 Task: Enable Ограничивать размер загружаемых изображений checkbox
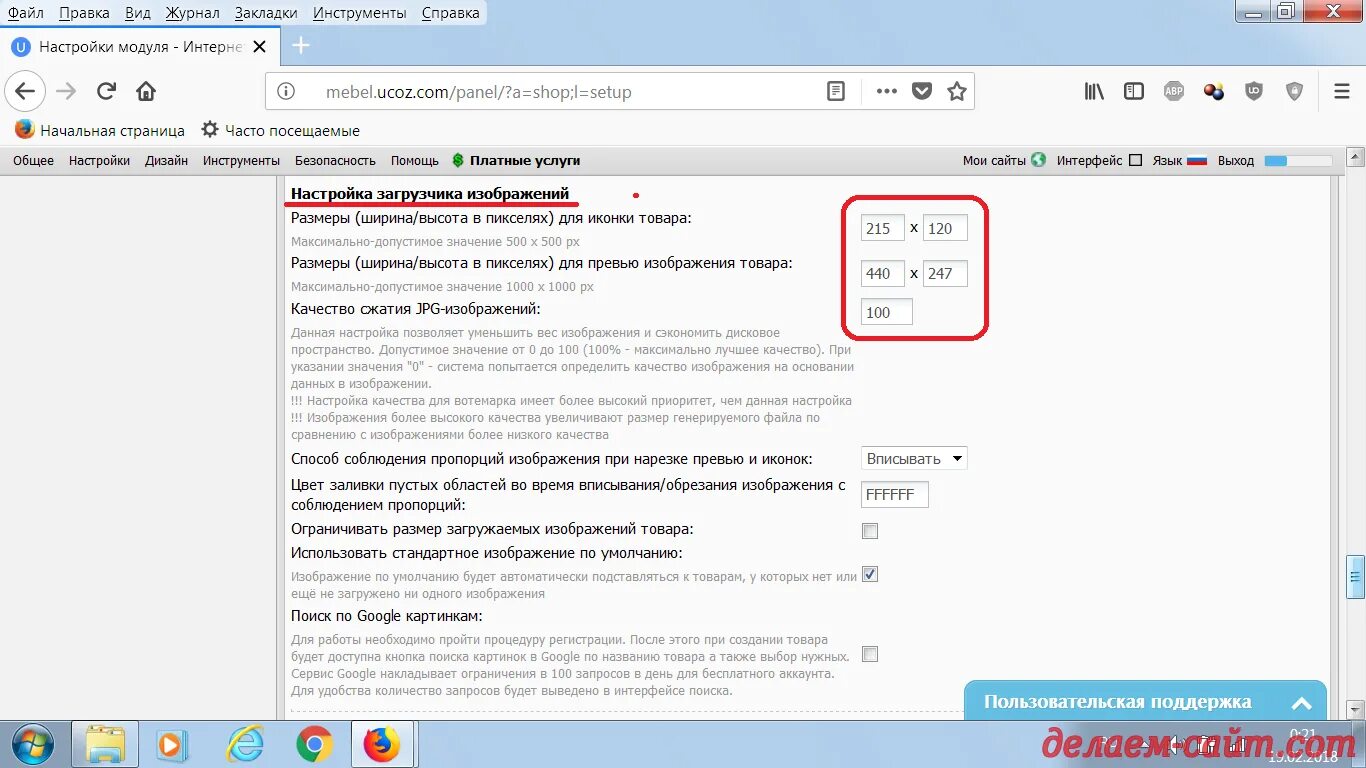[870, 531]
